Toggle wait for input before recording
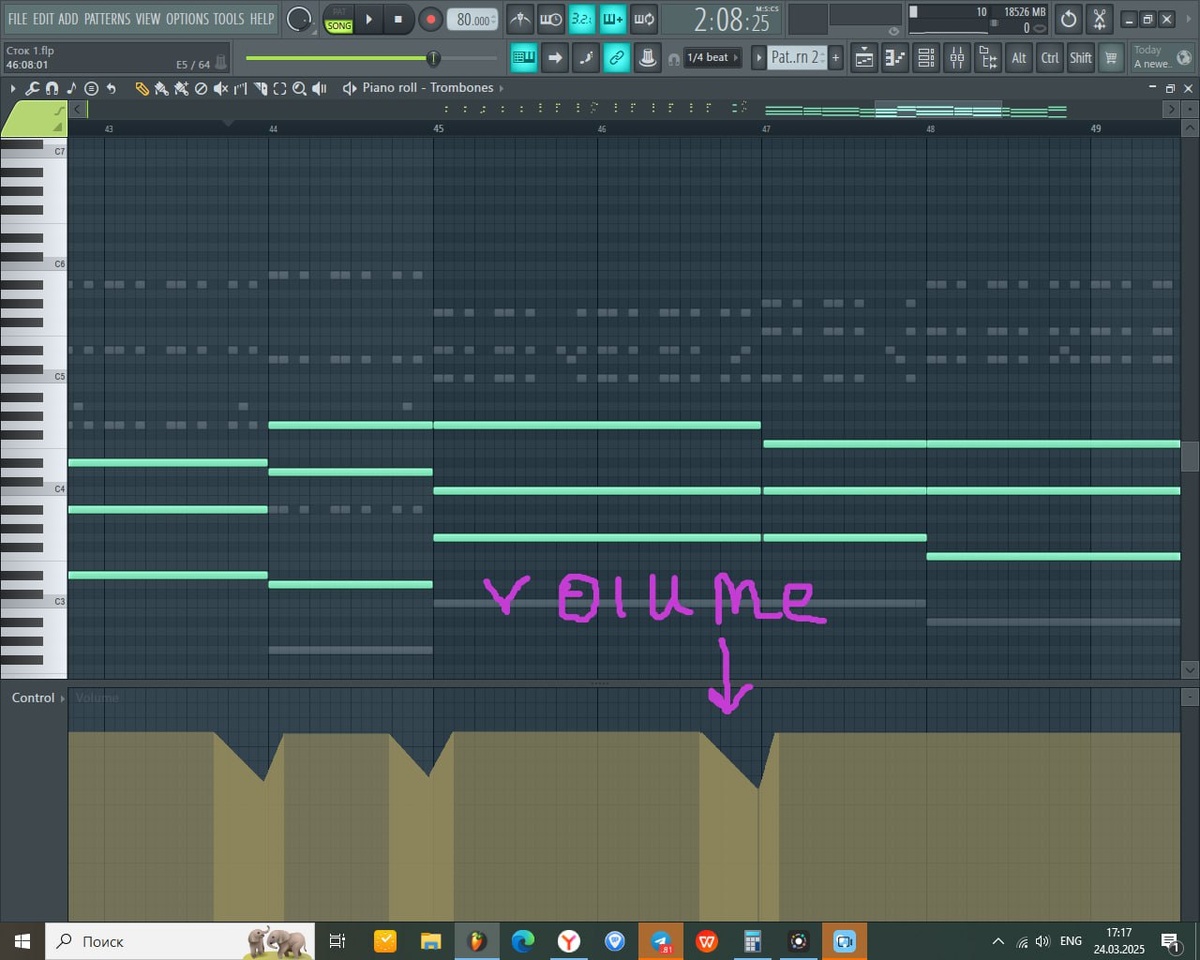The image size is (1200, 960). [551, 19]
